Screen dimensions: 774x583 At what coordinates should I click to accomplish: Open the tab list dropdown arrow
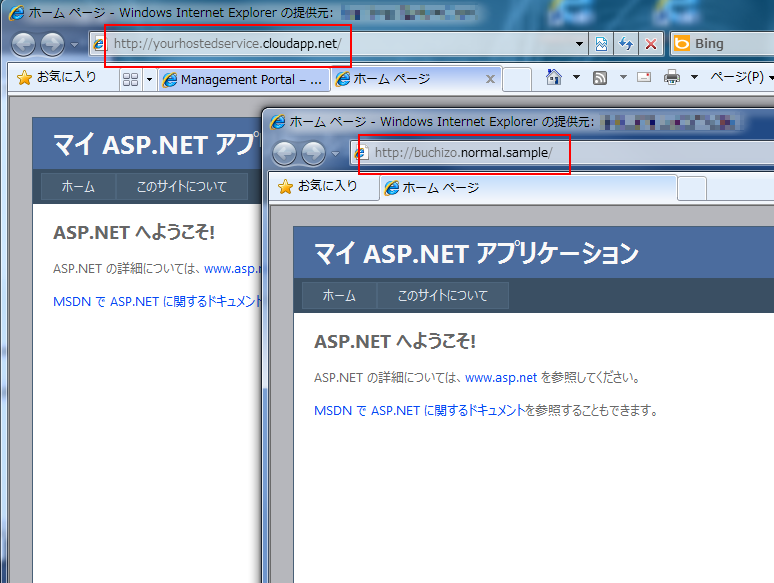(x=149, y=79)
